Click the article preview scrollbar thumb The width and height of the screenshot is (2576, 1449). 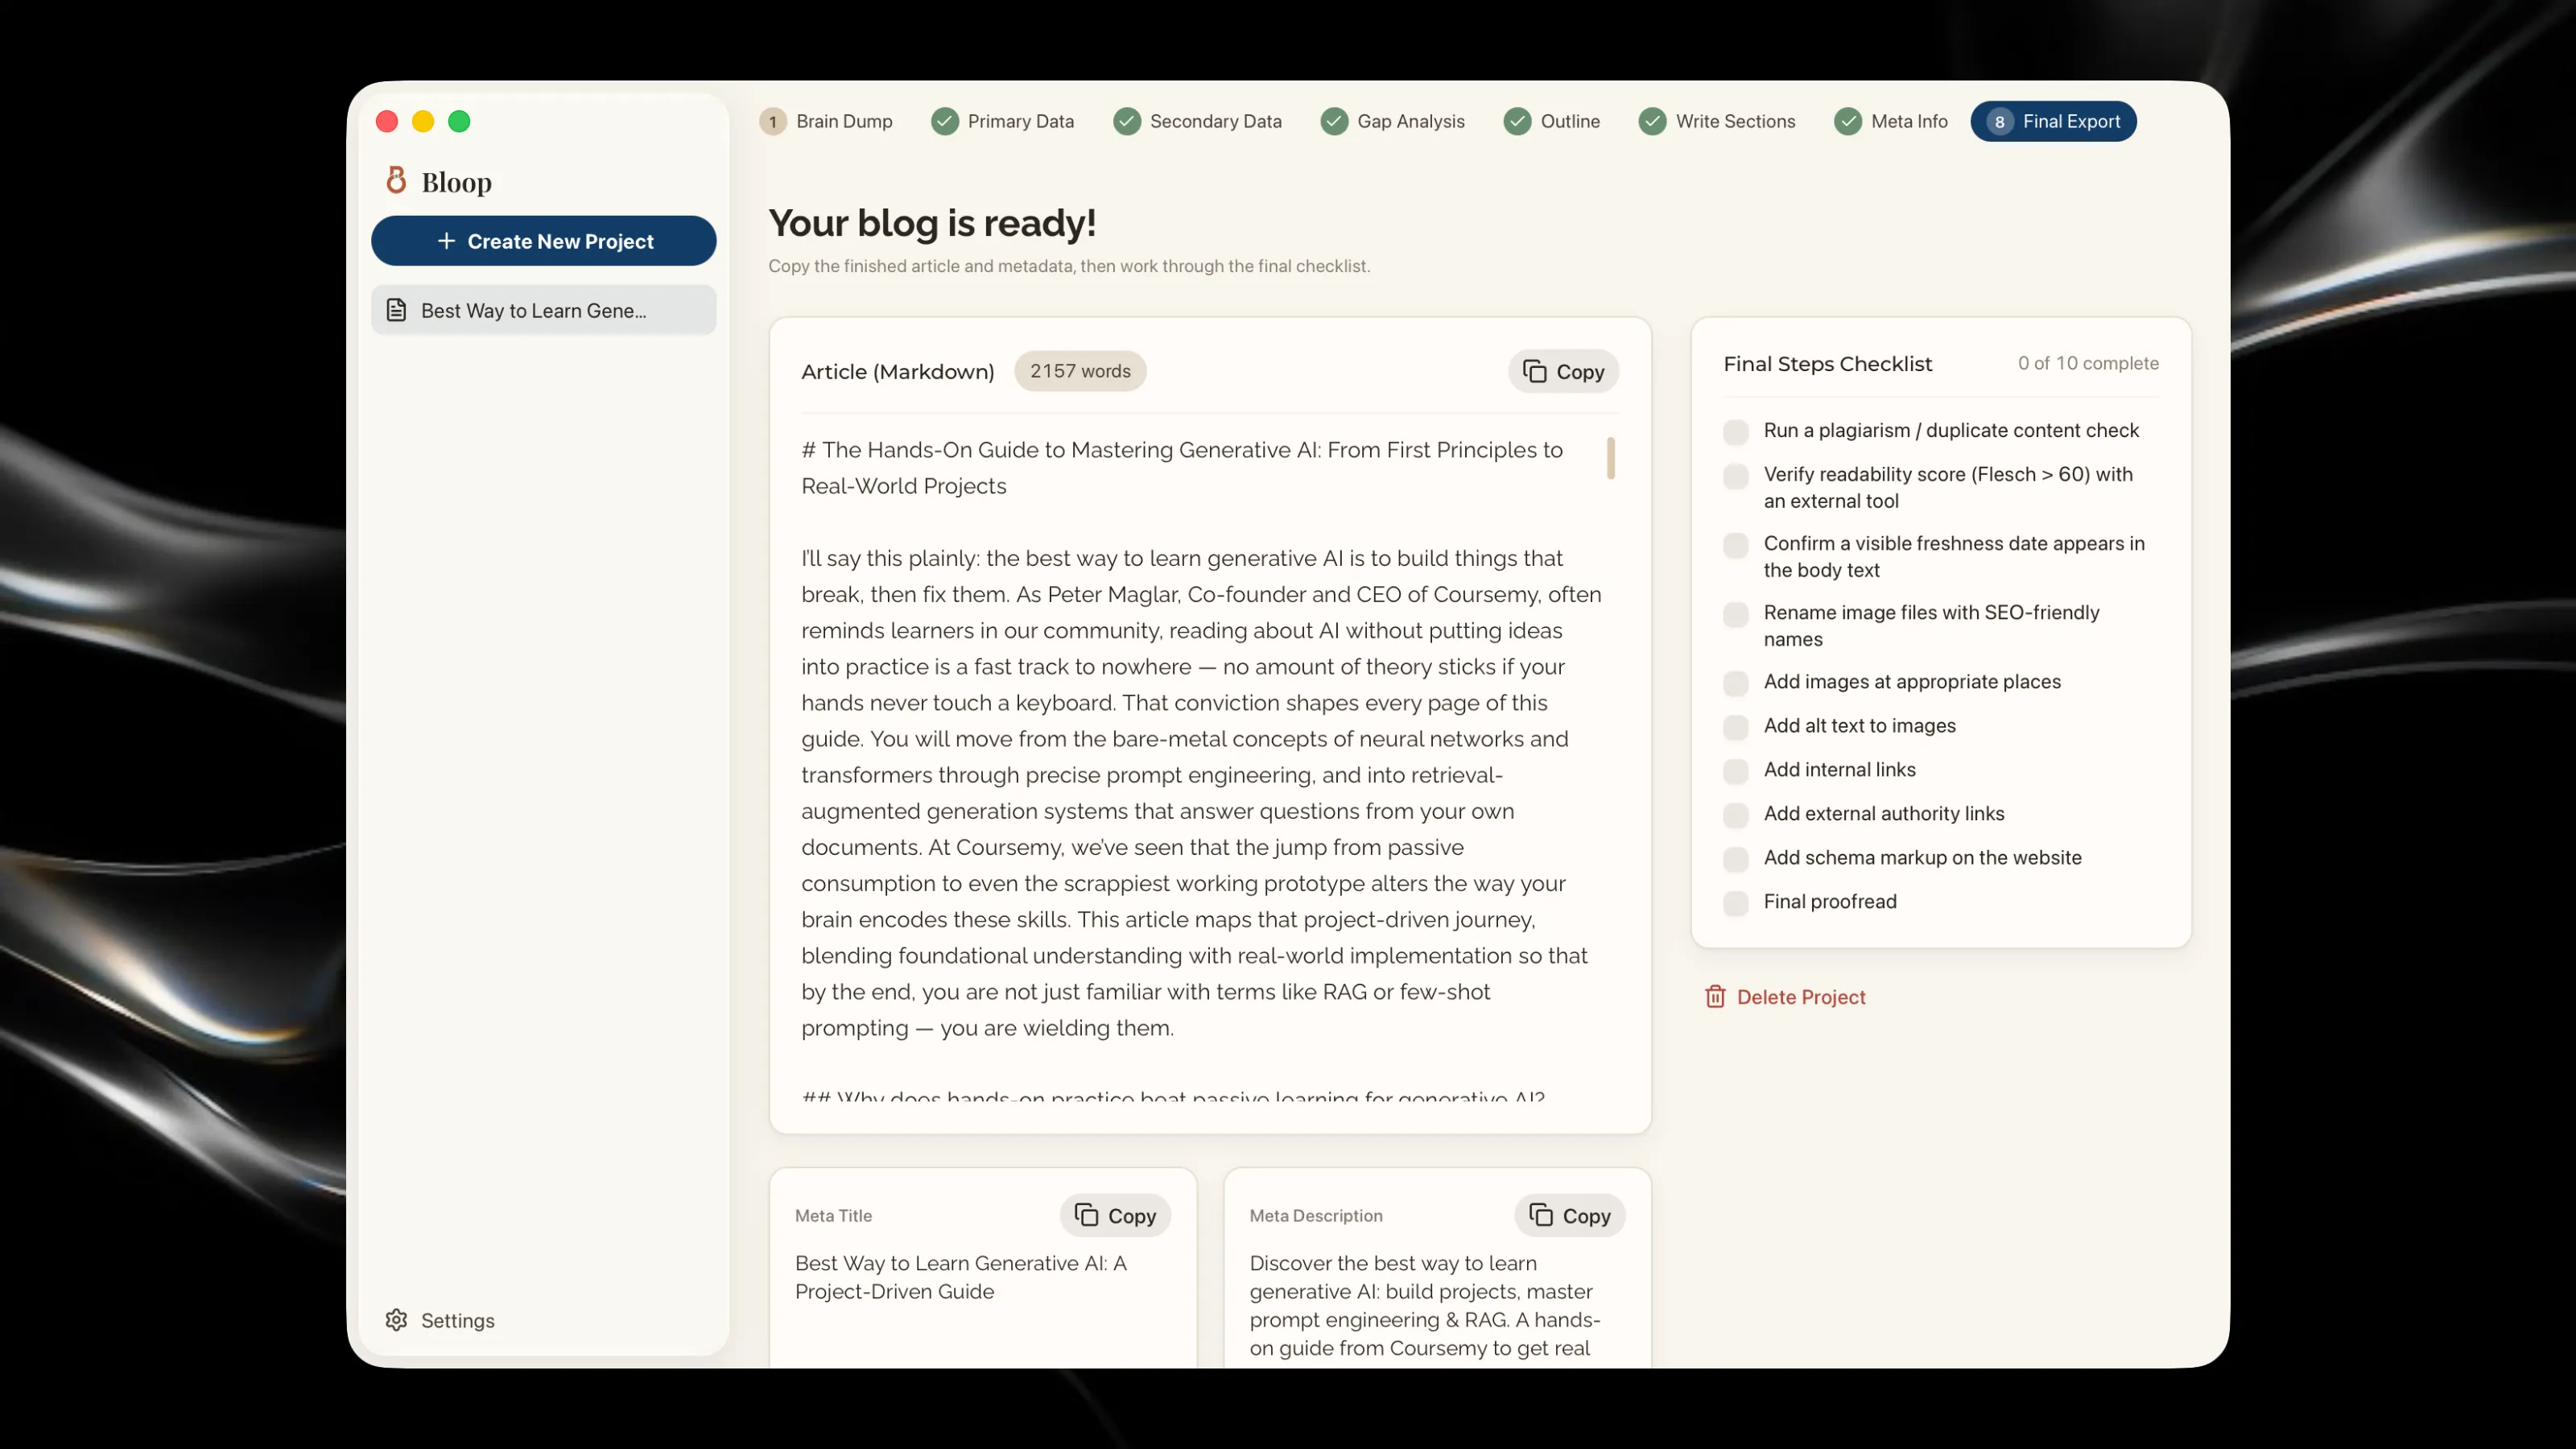click(x=1611, y=458)
